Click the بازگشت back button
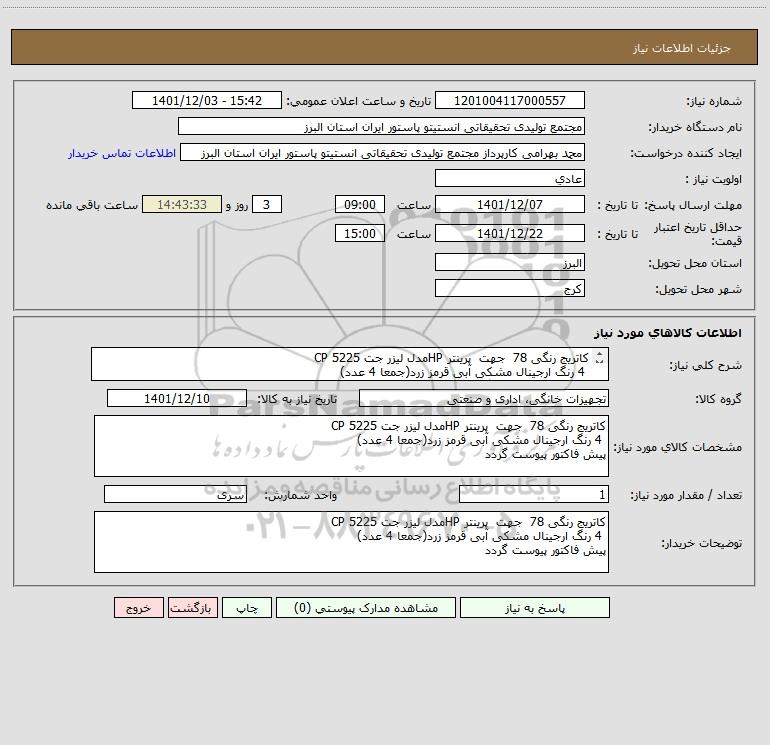The image size is (770, 745). tap(193, 608)
